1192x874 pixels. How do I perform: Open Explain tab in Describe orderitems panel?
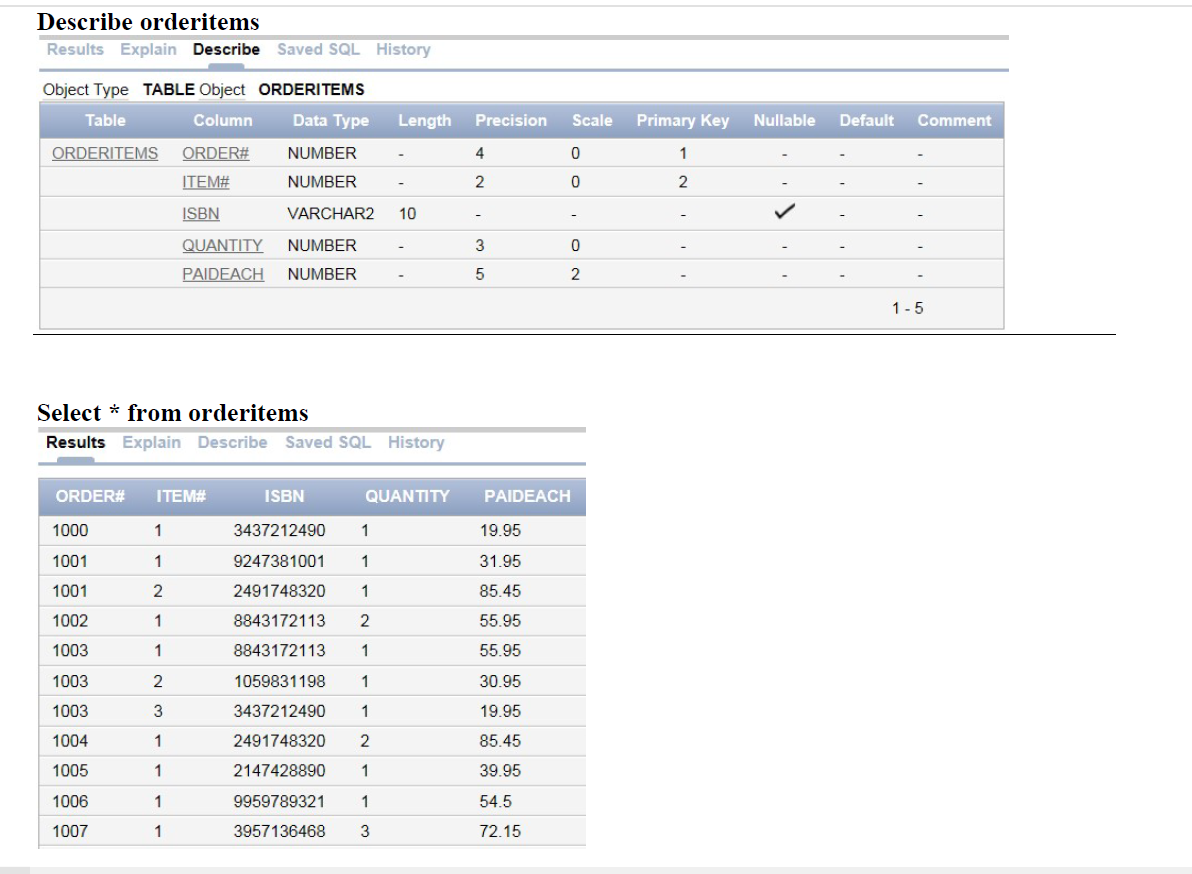[x=148, y=49]
